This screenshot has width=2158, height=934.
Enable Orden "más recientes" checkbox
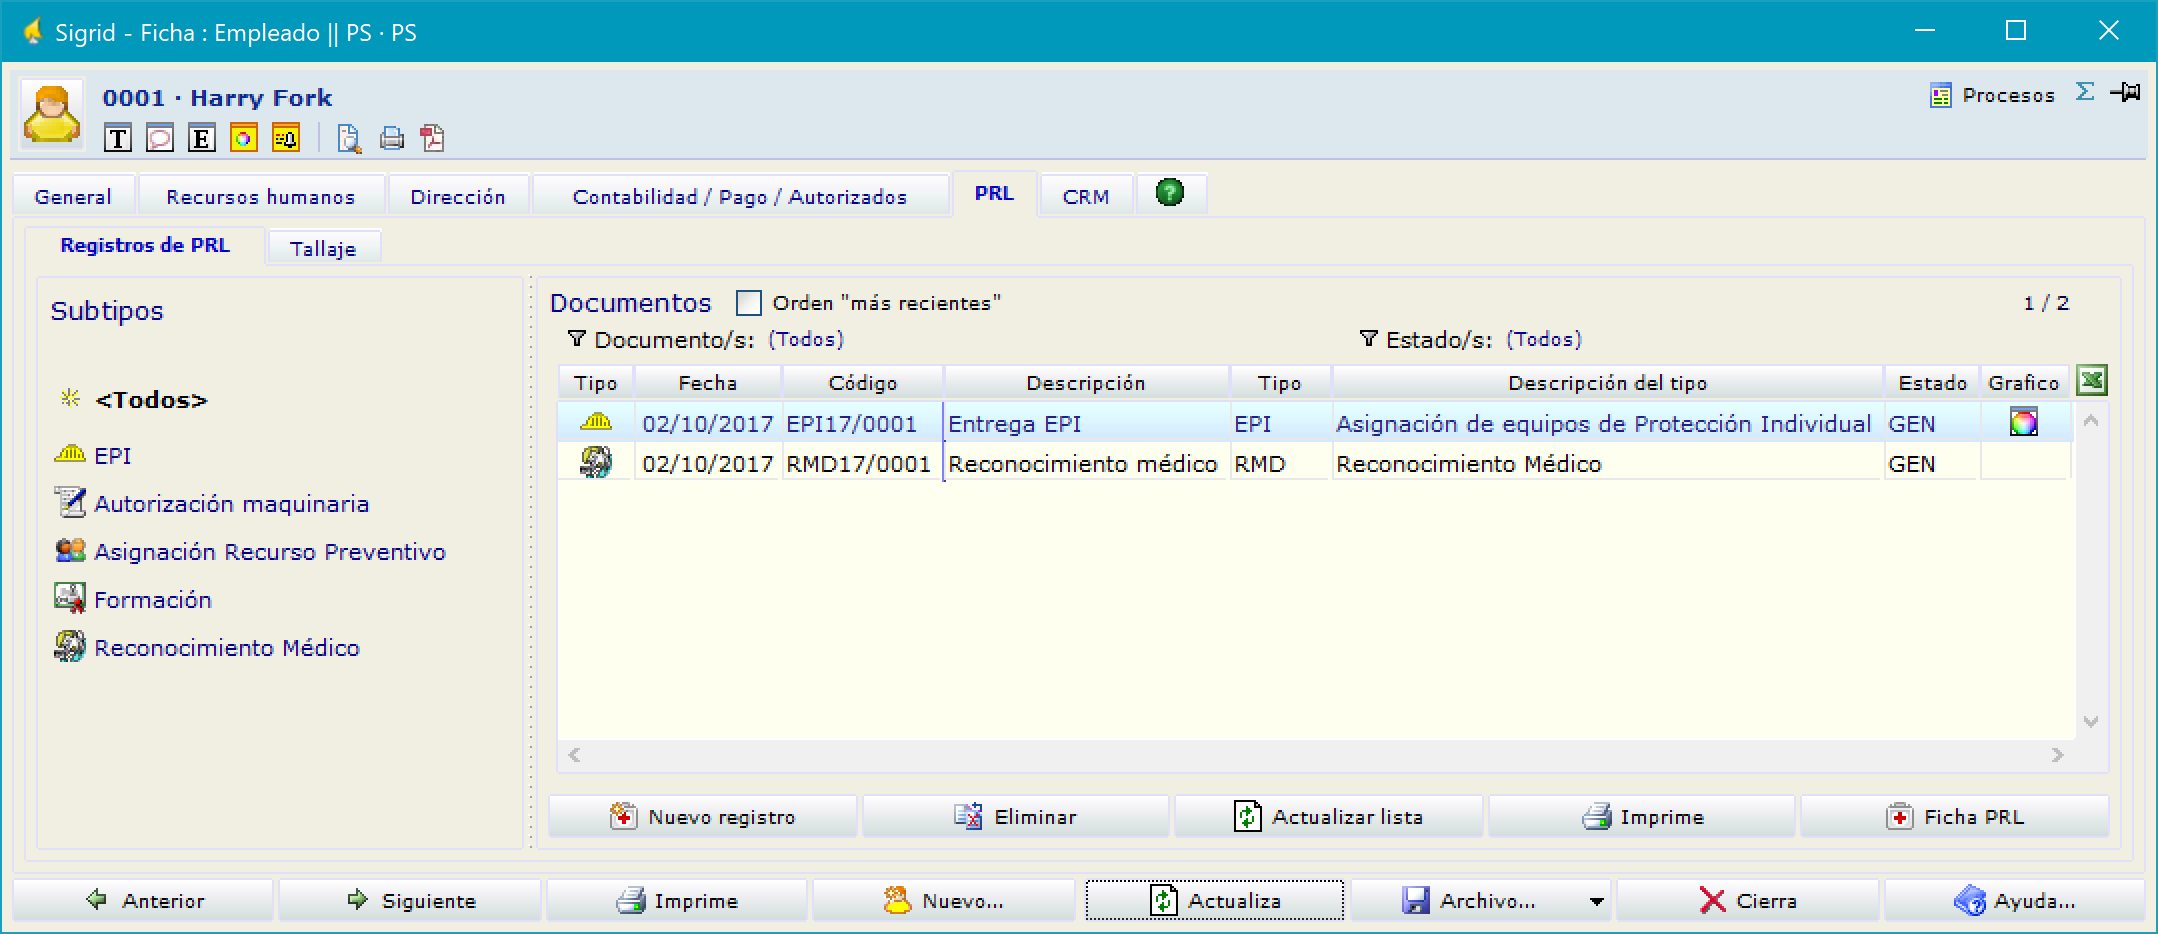(748, 303)
